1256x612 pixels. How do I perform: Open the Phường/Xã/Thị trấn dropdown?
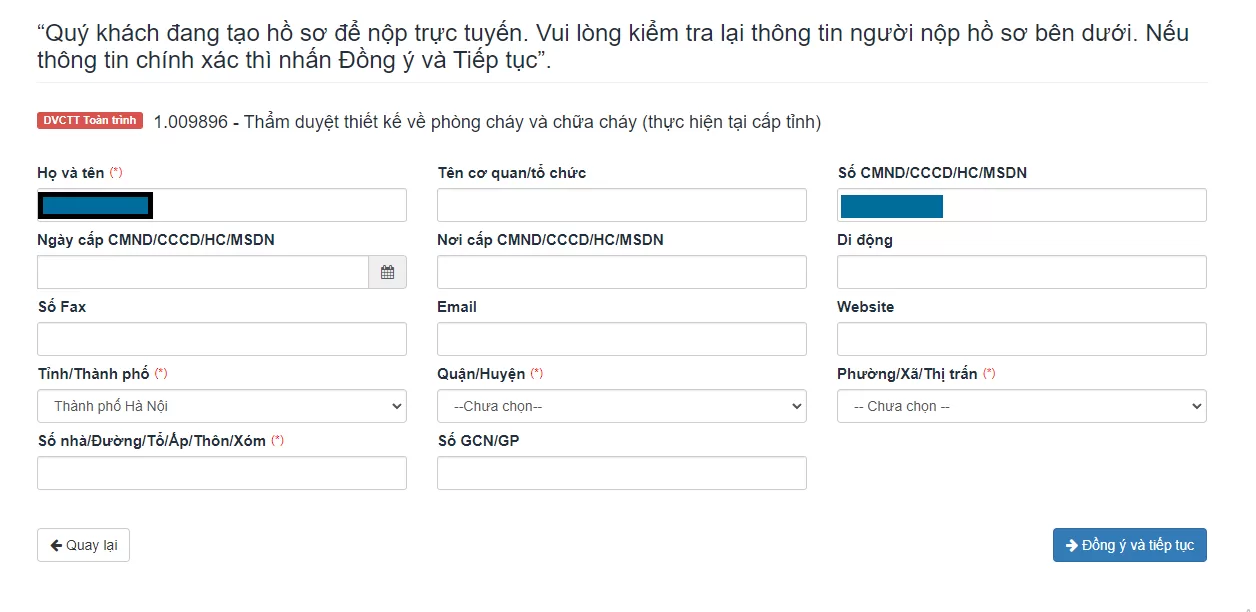1022,406
